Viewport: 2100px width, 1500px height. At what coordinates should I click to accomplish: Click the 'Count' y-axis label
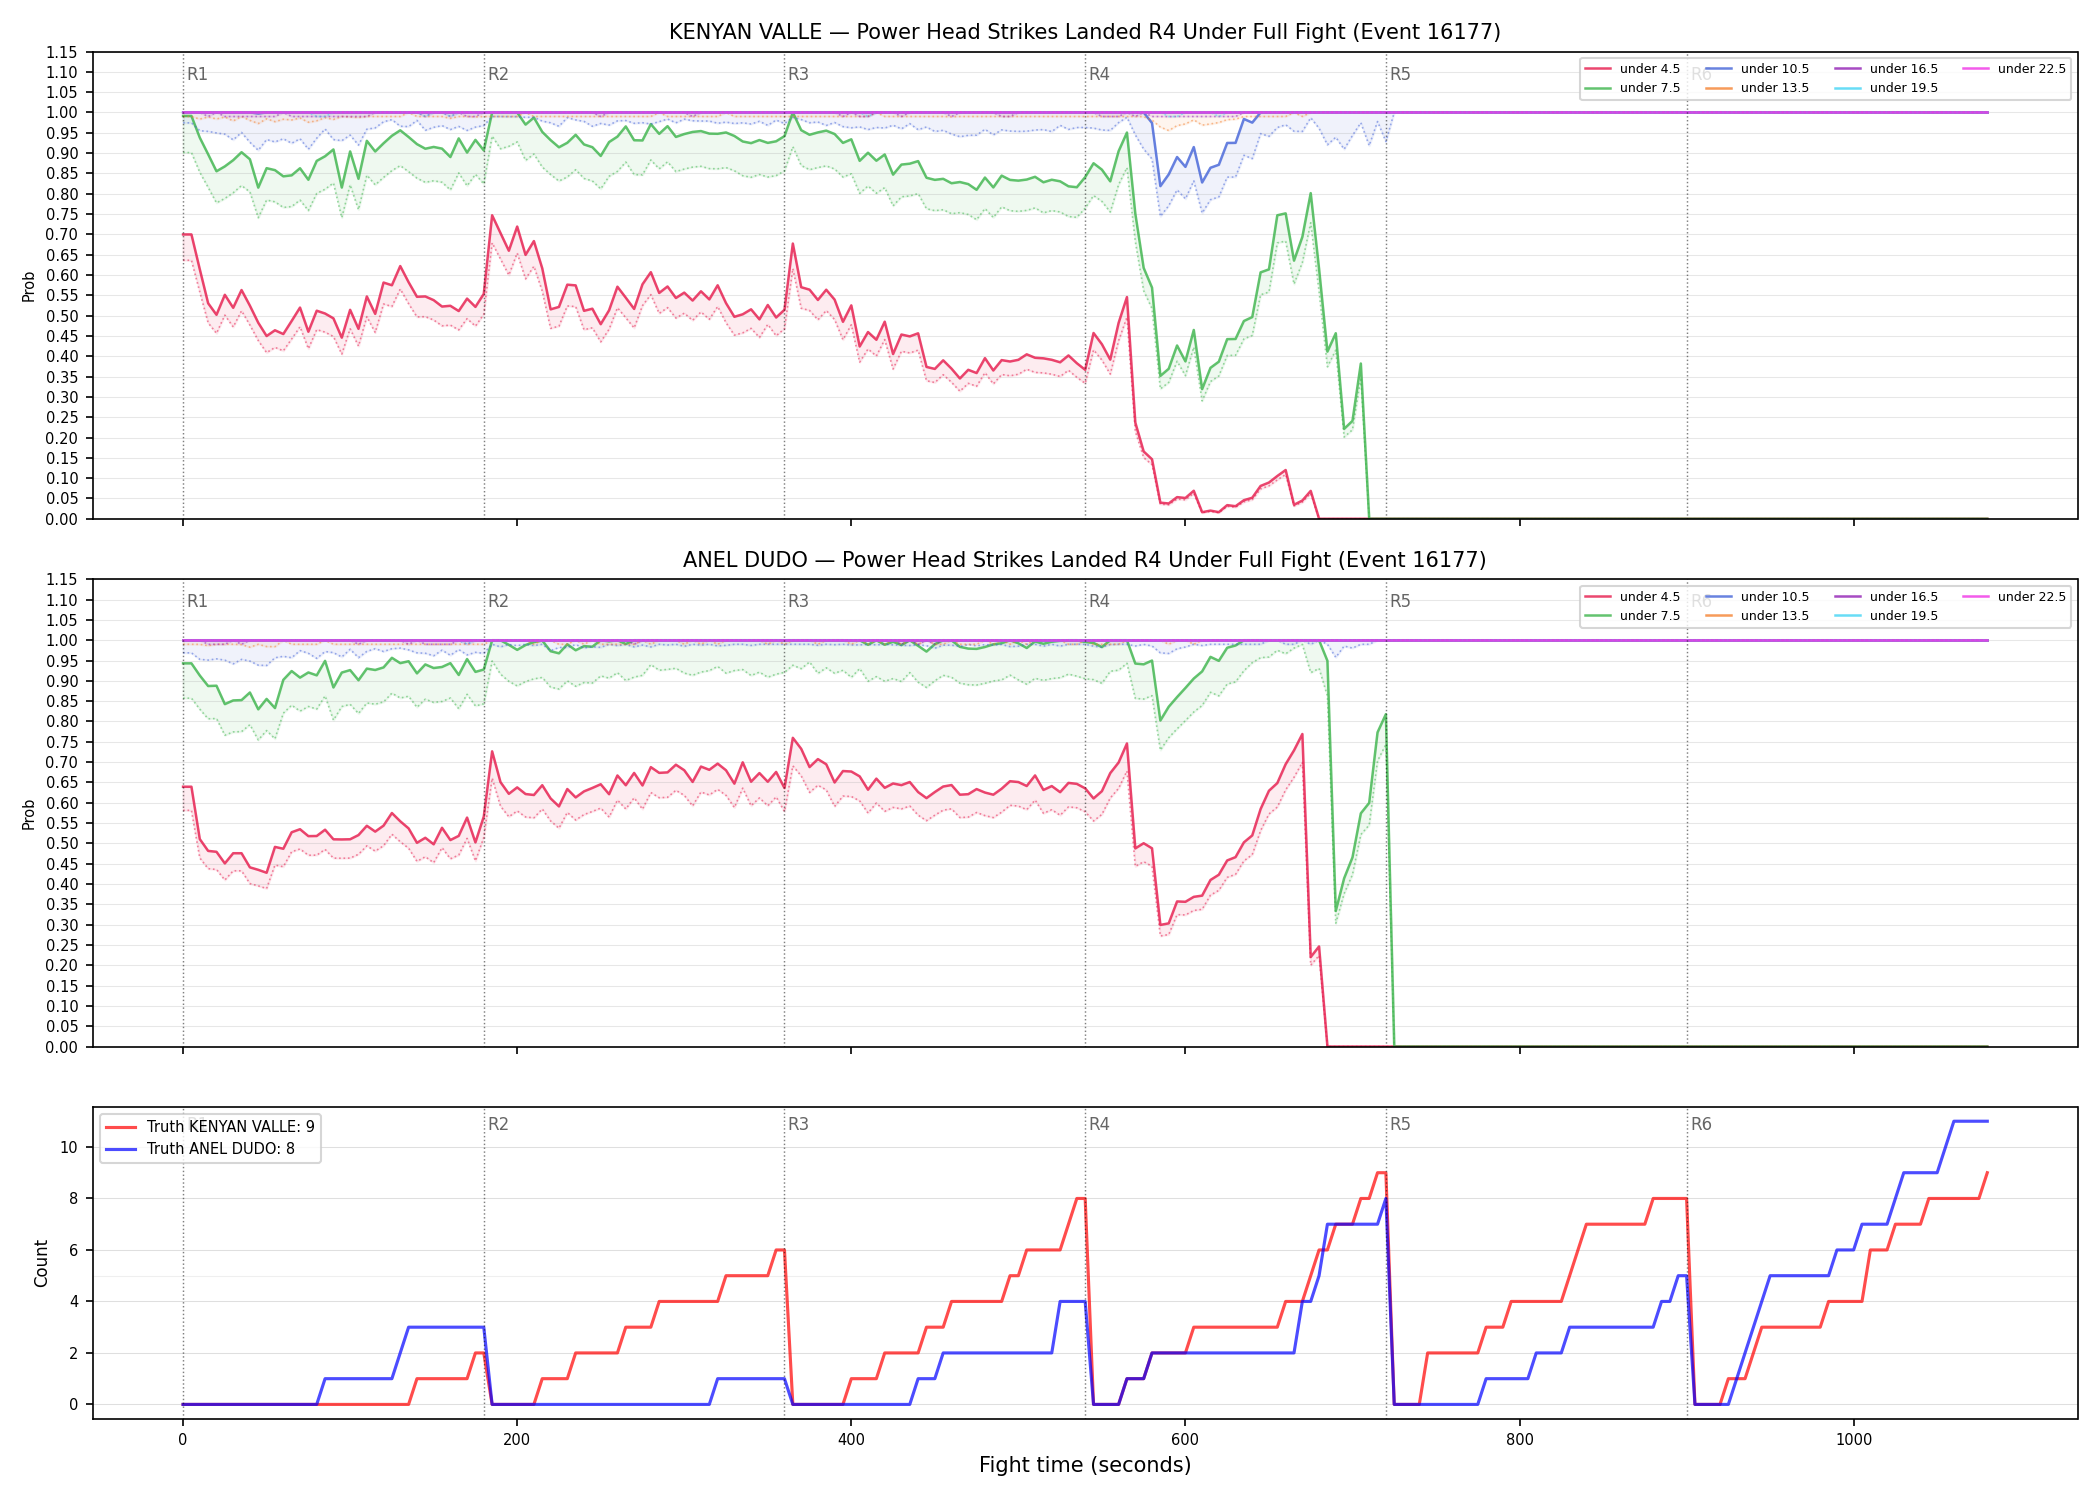click(41, 1263)
